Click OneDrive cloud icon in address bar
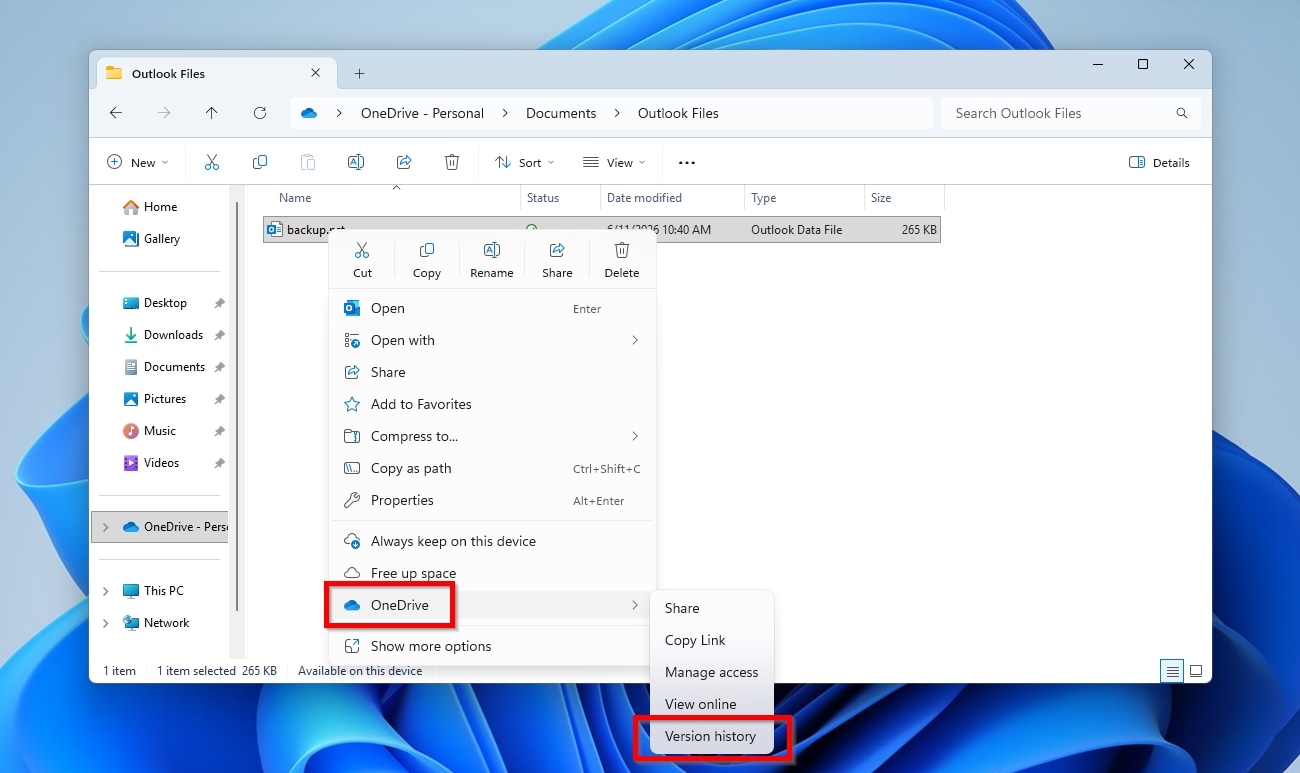The image size is (1300, 773). click(x=309, y=113)
